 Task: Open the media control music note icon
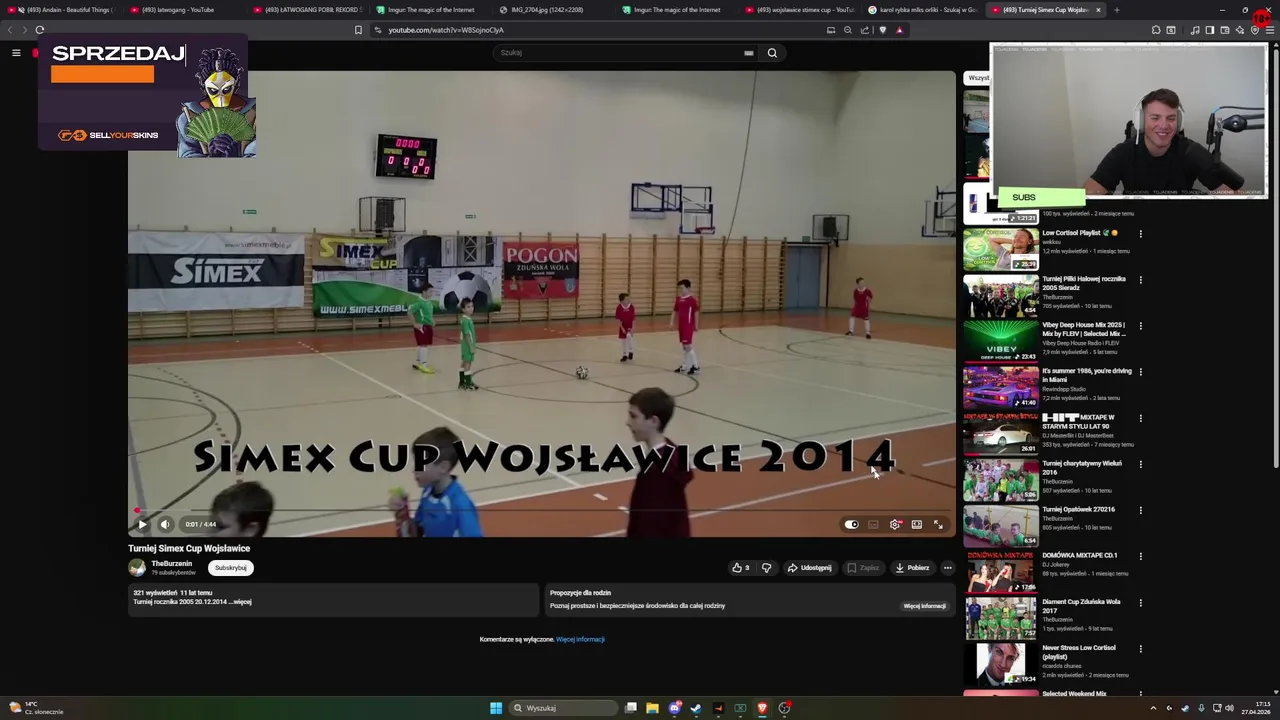(x=1195, y=30)
